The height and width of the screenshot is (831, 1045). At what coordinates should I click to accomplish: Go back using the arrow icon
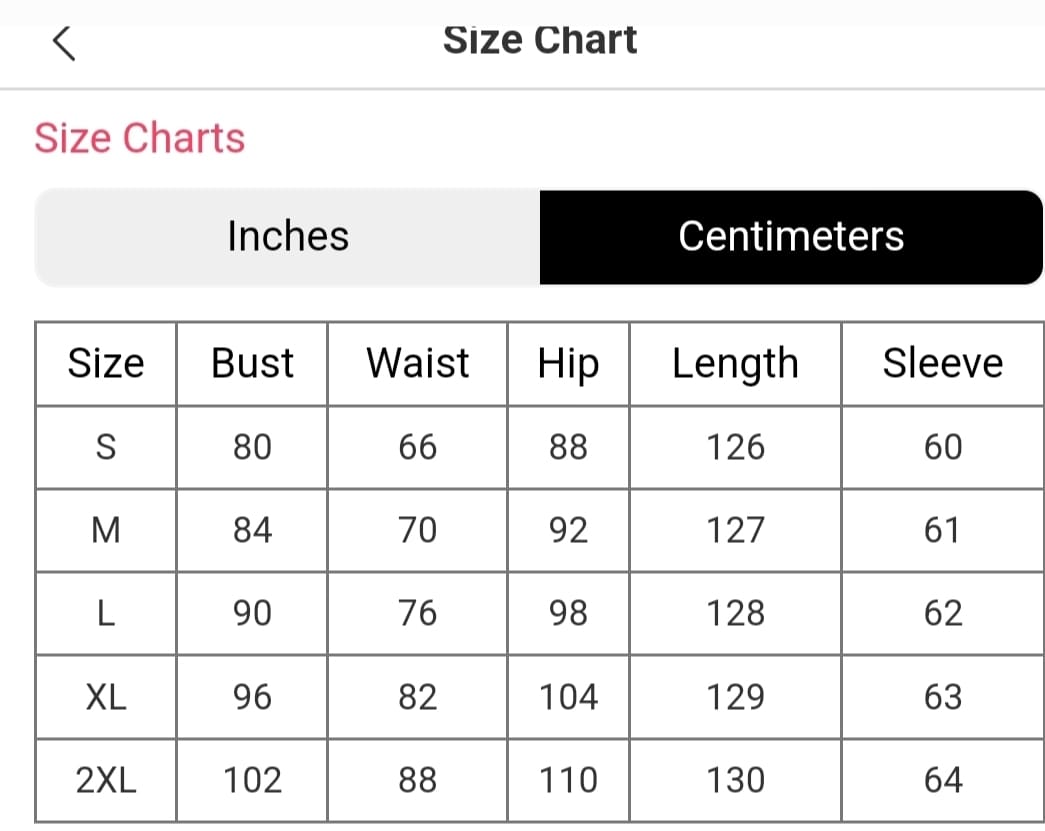[x=63, y=44]
